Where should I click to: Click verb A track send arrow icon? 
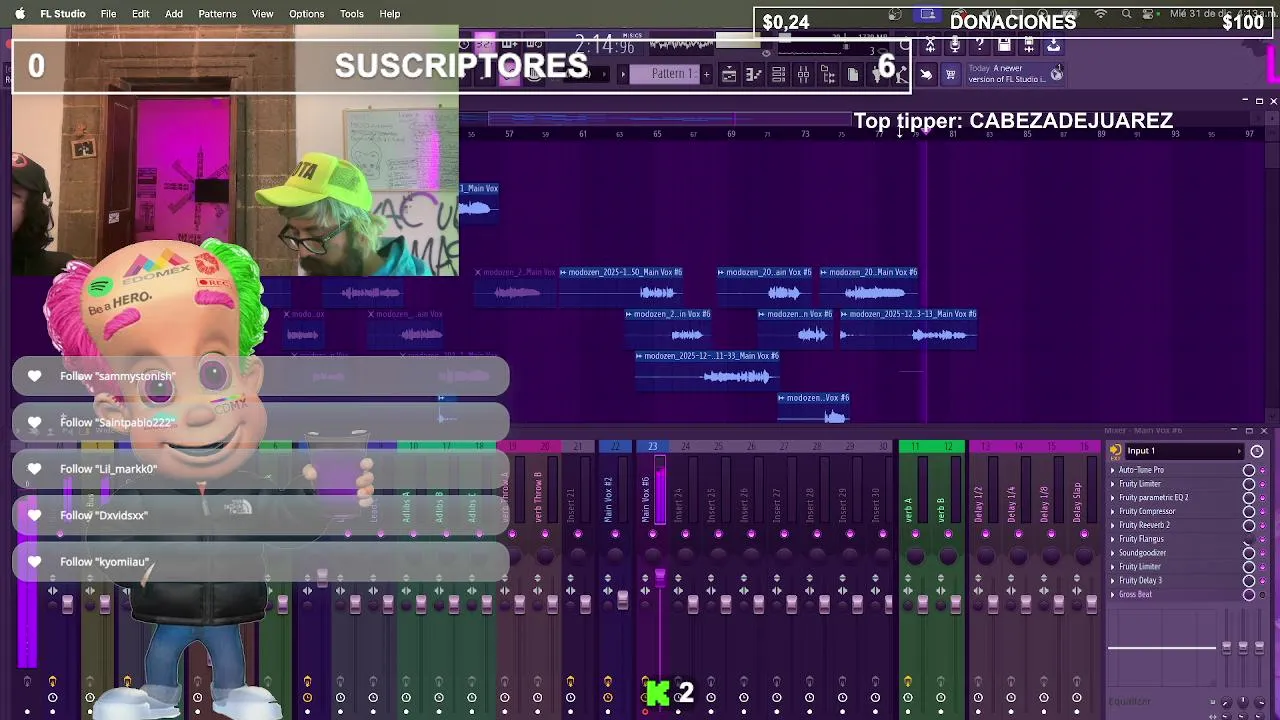pos(908,682)
